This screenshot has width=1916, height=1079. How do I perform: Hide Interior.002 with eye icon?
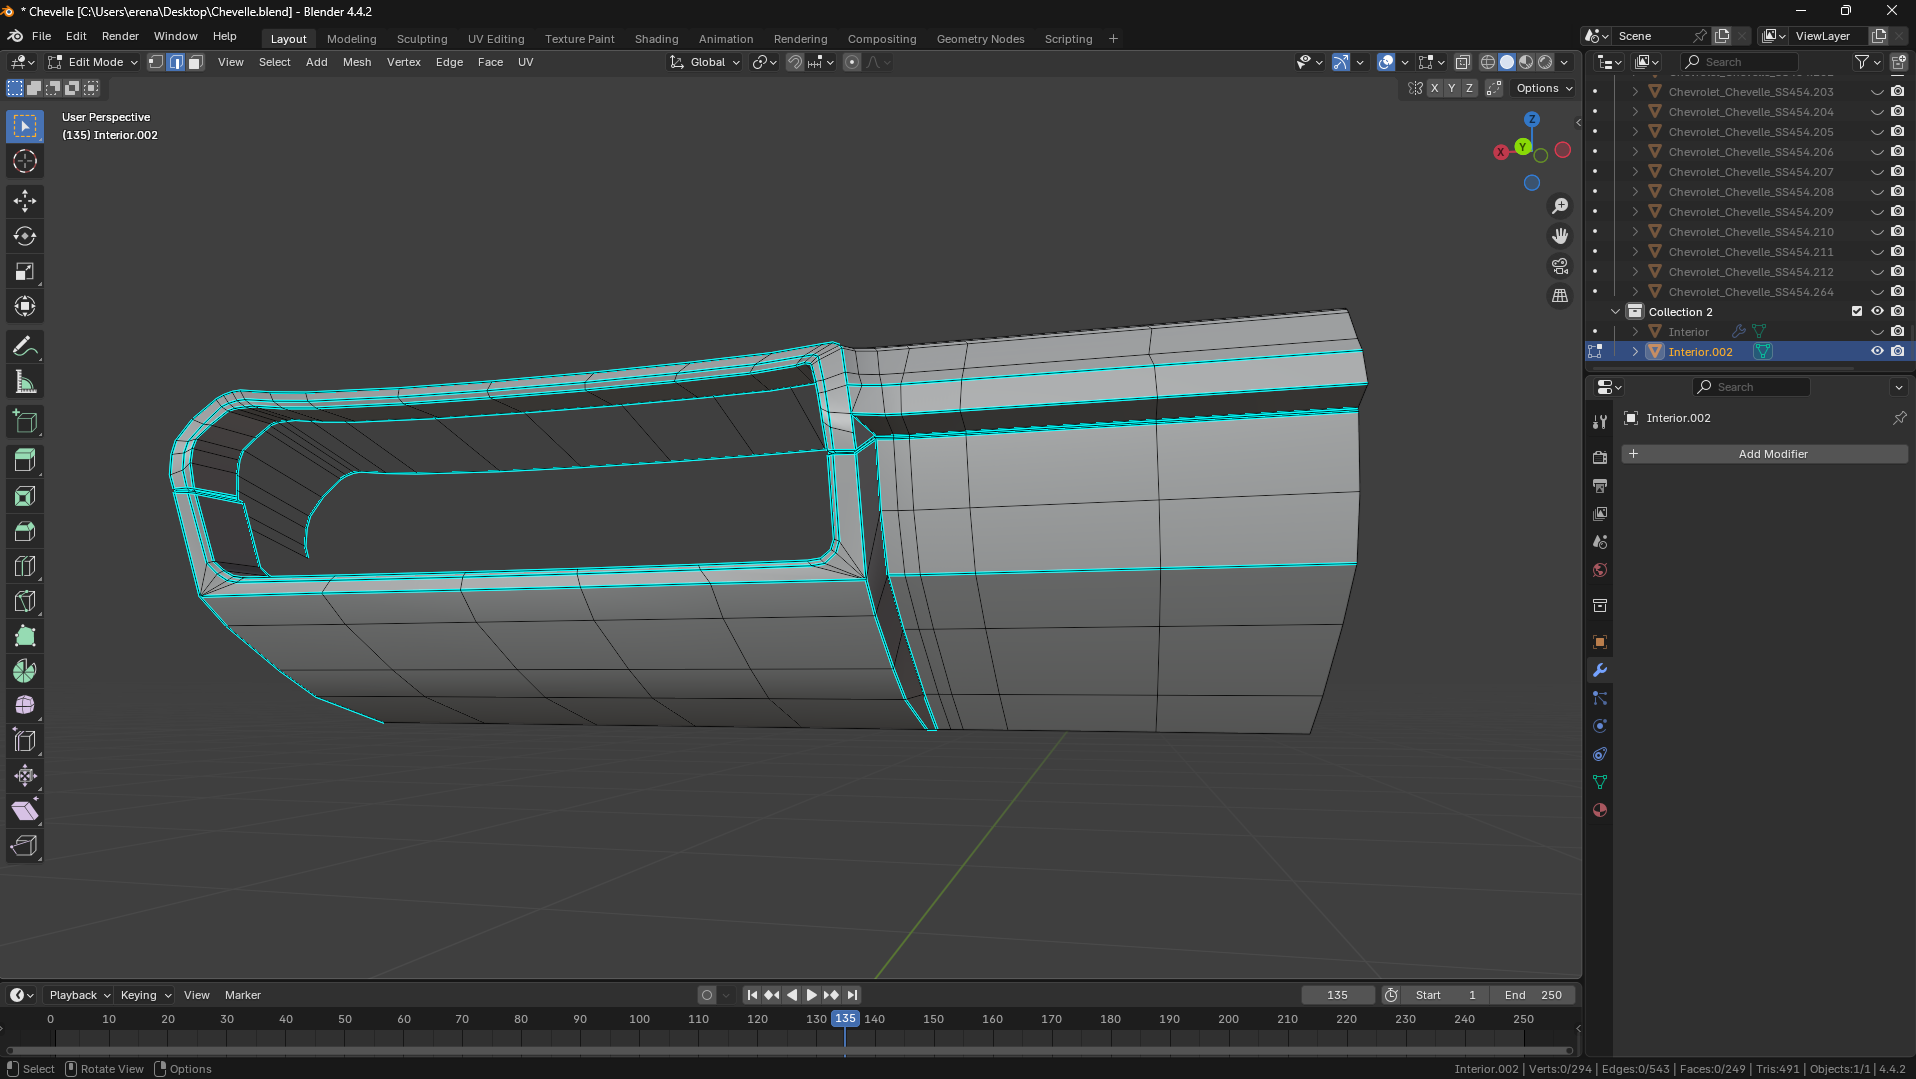coord(1877,351)
